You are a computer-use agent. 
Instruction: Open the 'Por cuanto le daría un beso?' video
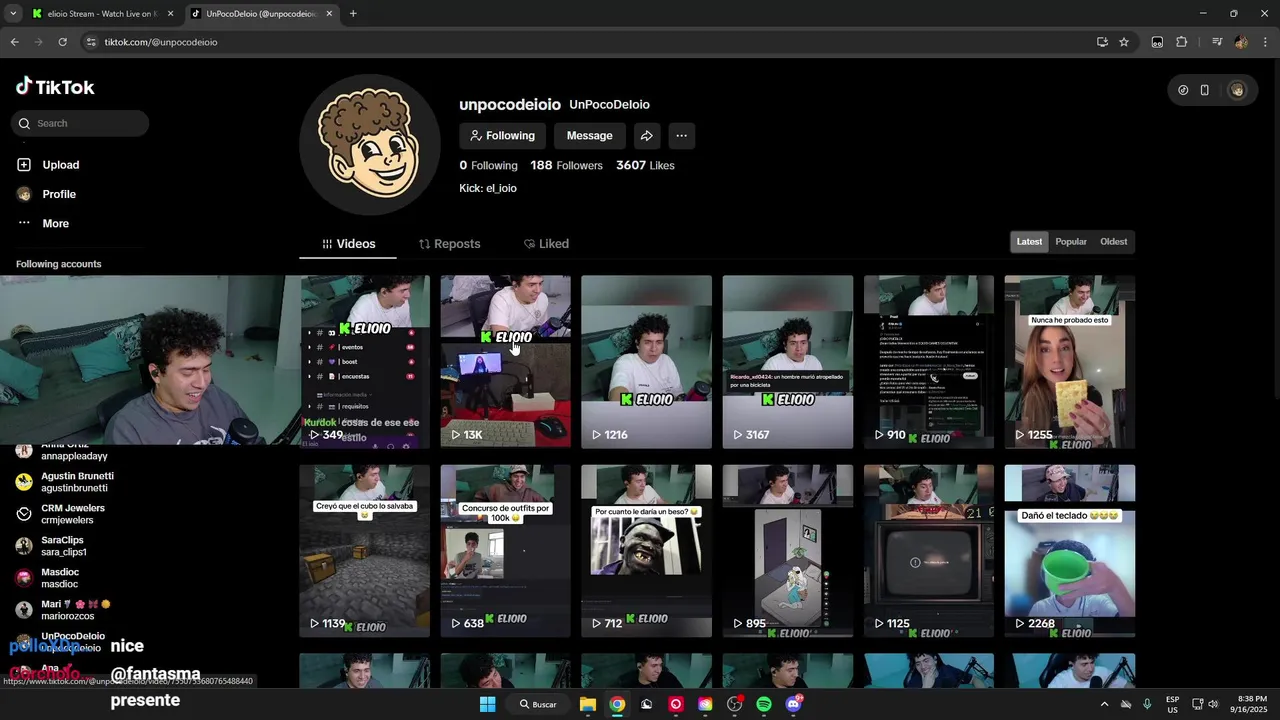pos(646,550)
